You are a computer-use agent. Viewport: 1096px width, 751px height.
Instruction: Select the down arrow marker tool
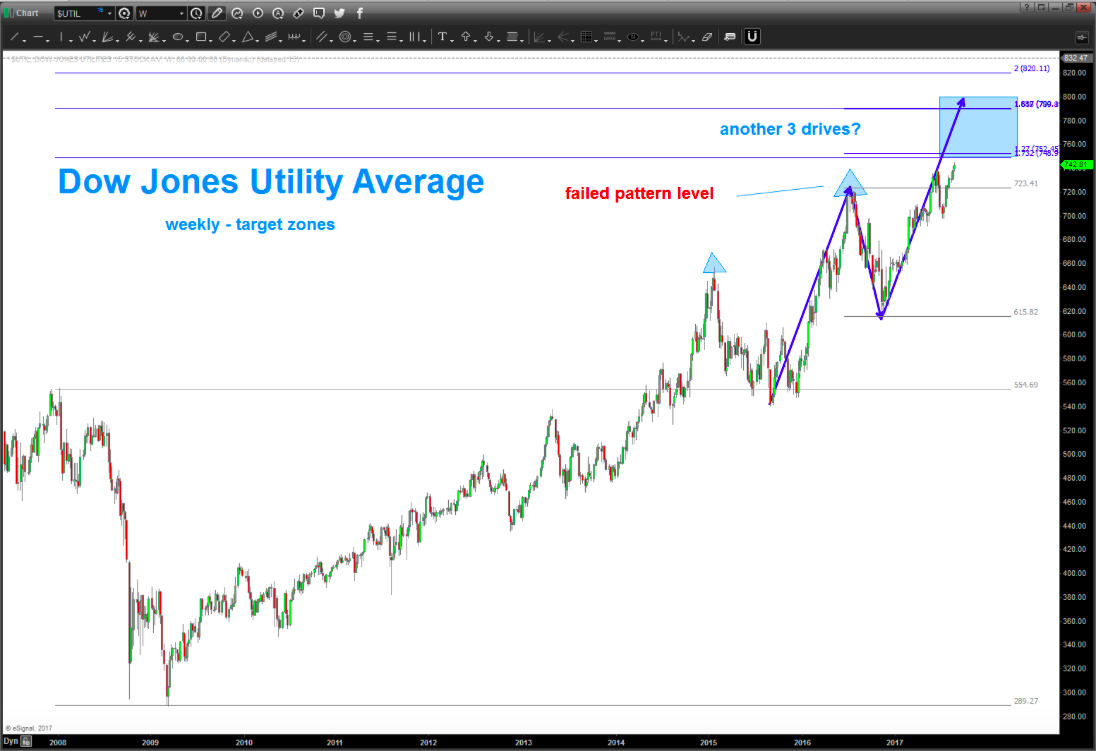489,37
